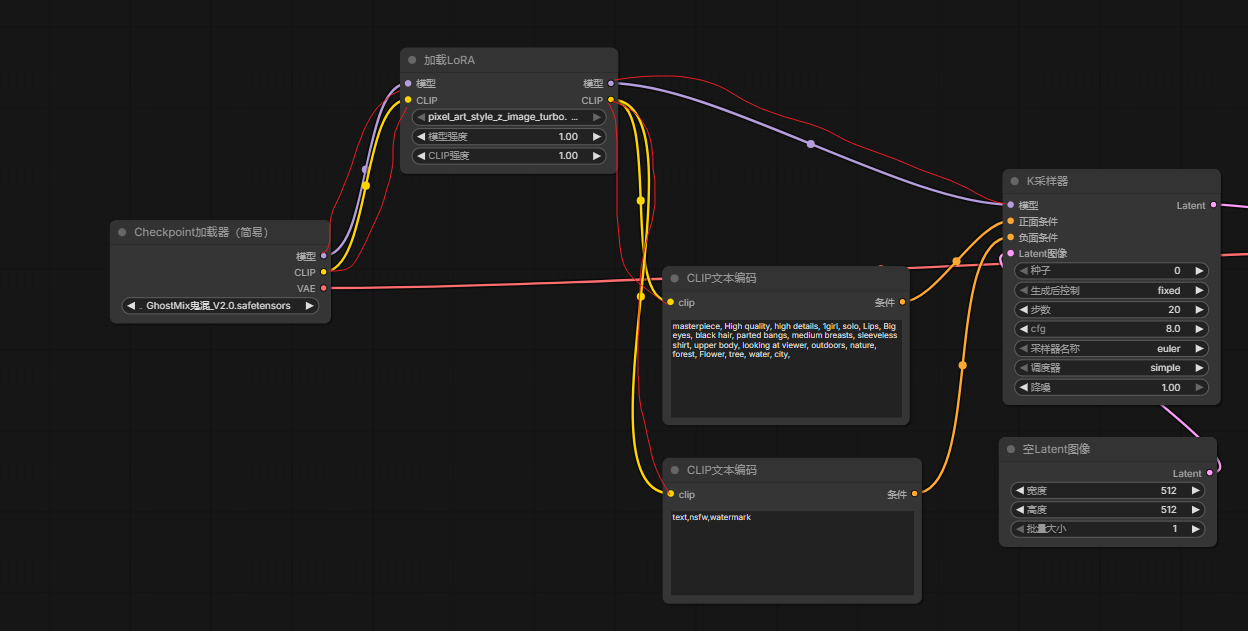Increase cfg with its right arrow
The width and height of the screenshot is (1248, 631).
coord(1199,329)
